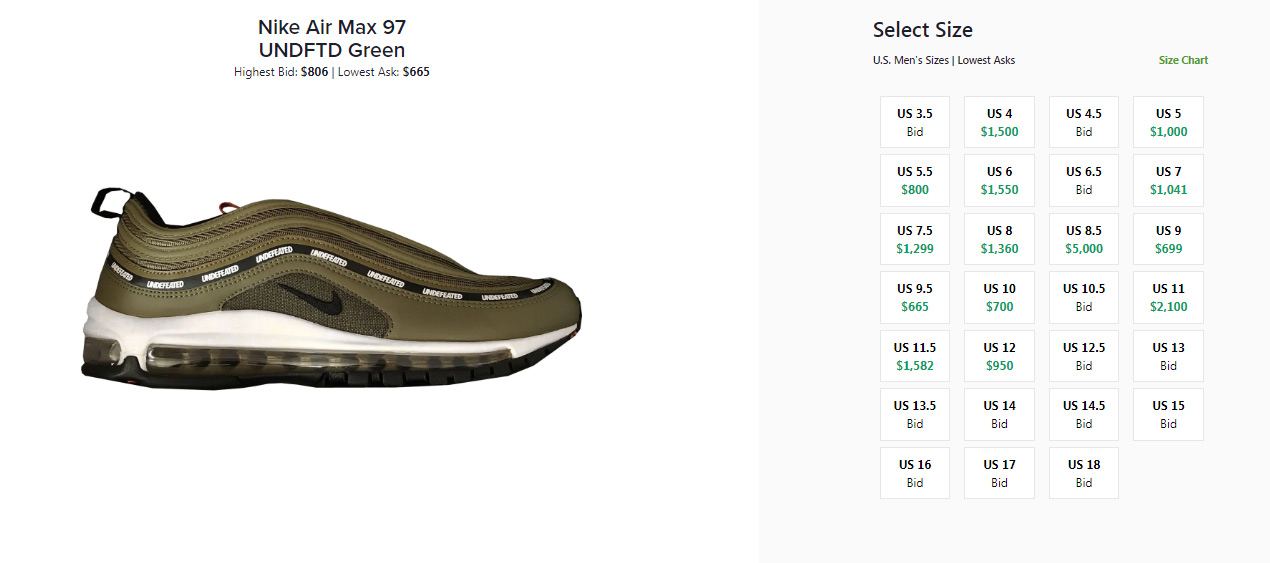
Task: Select US 8.5 at $5,000
Action: pos(1084,239)
